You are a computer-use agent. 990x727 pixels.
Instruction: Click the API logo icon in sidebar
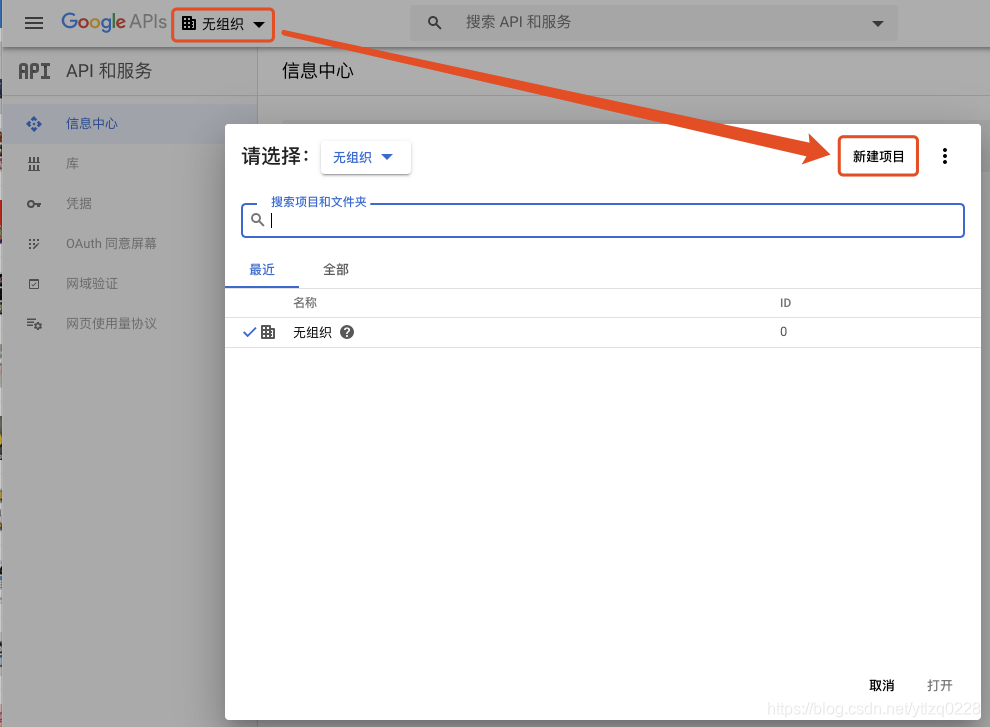tap(34, 71)
